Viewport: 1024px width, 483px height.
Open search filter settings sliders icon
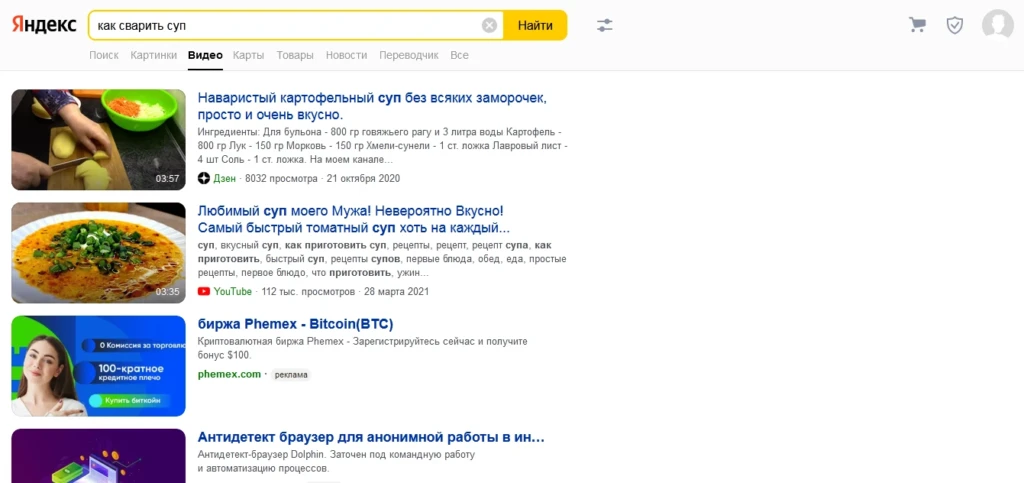point(605,25)
